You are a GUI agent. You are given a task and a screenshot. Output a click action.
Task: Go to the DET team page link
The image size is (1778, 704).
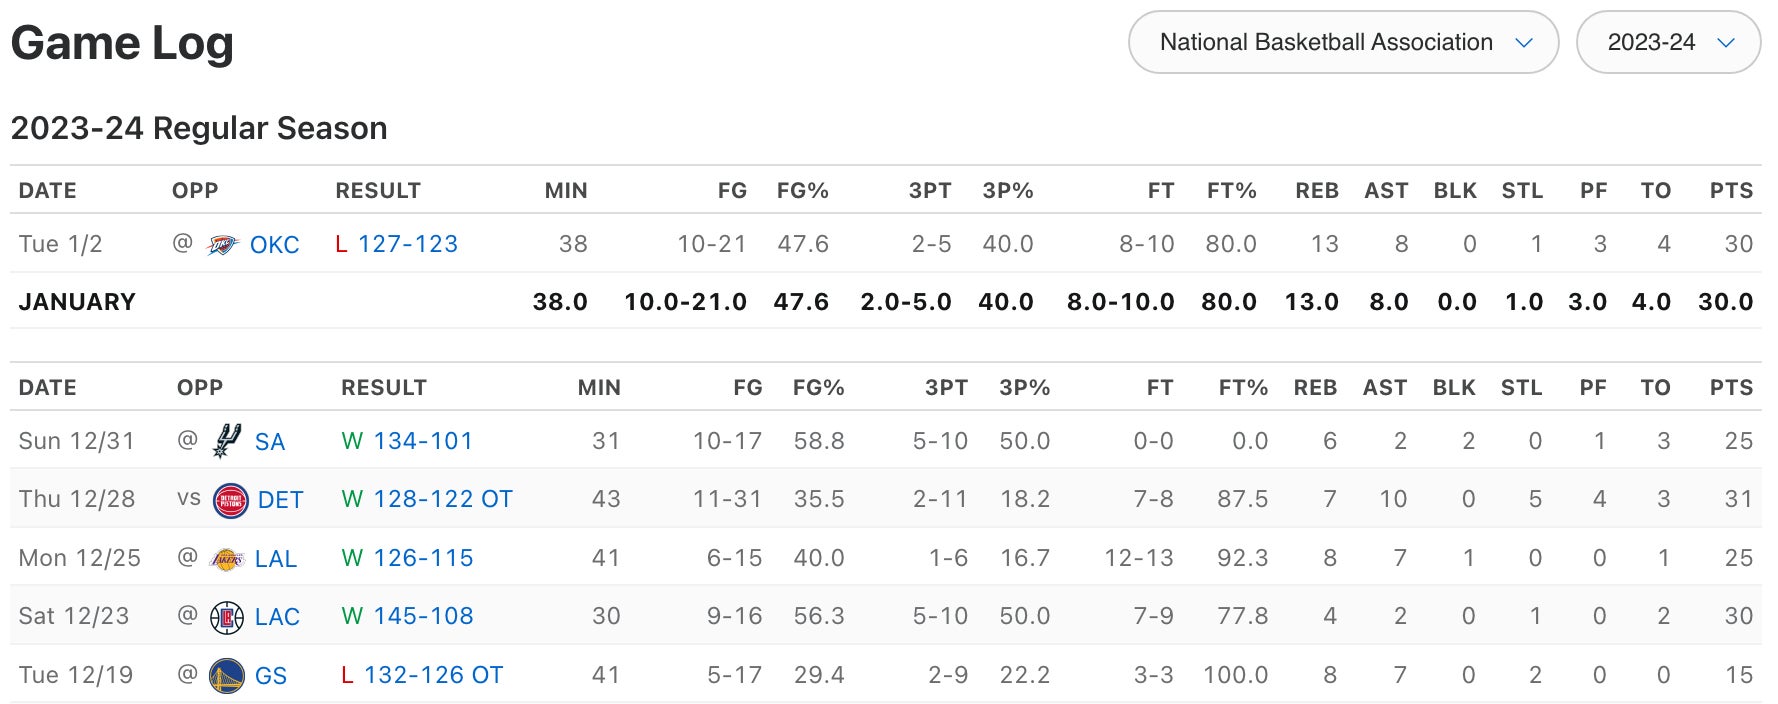280,500
